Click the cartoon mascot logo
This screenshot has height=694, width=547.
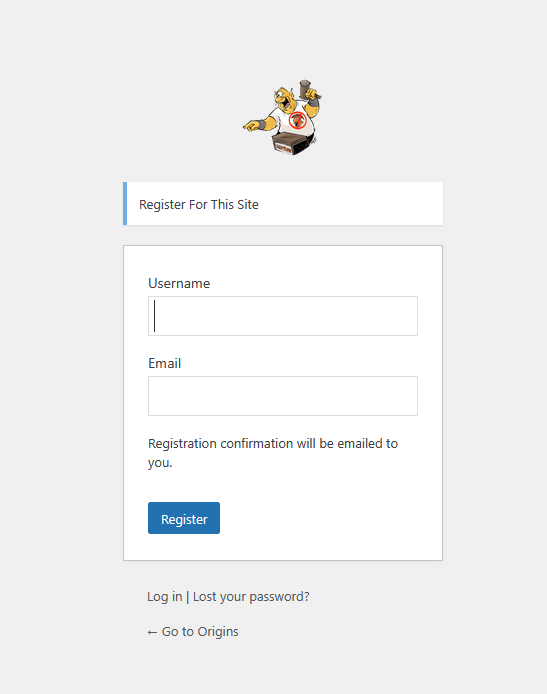coord(282,117)
